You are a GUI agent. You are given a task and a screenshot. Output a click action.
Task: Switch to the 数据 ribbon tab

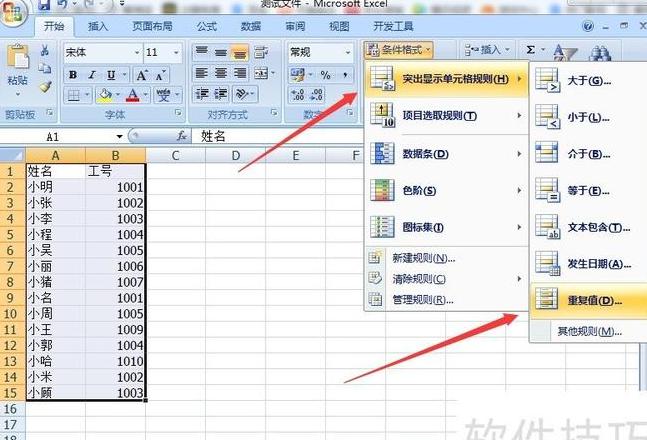click(251, 26)
